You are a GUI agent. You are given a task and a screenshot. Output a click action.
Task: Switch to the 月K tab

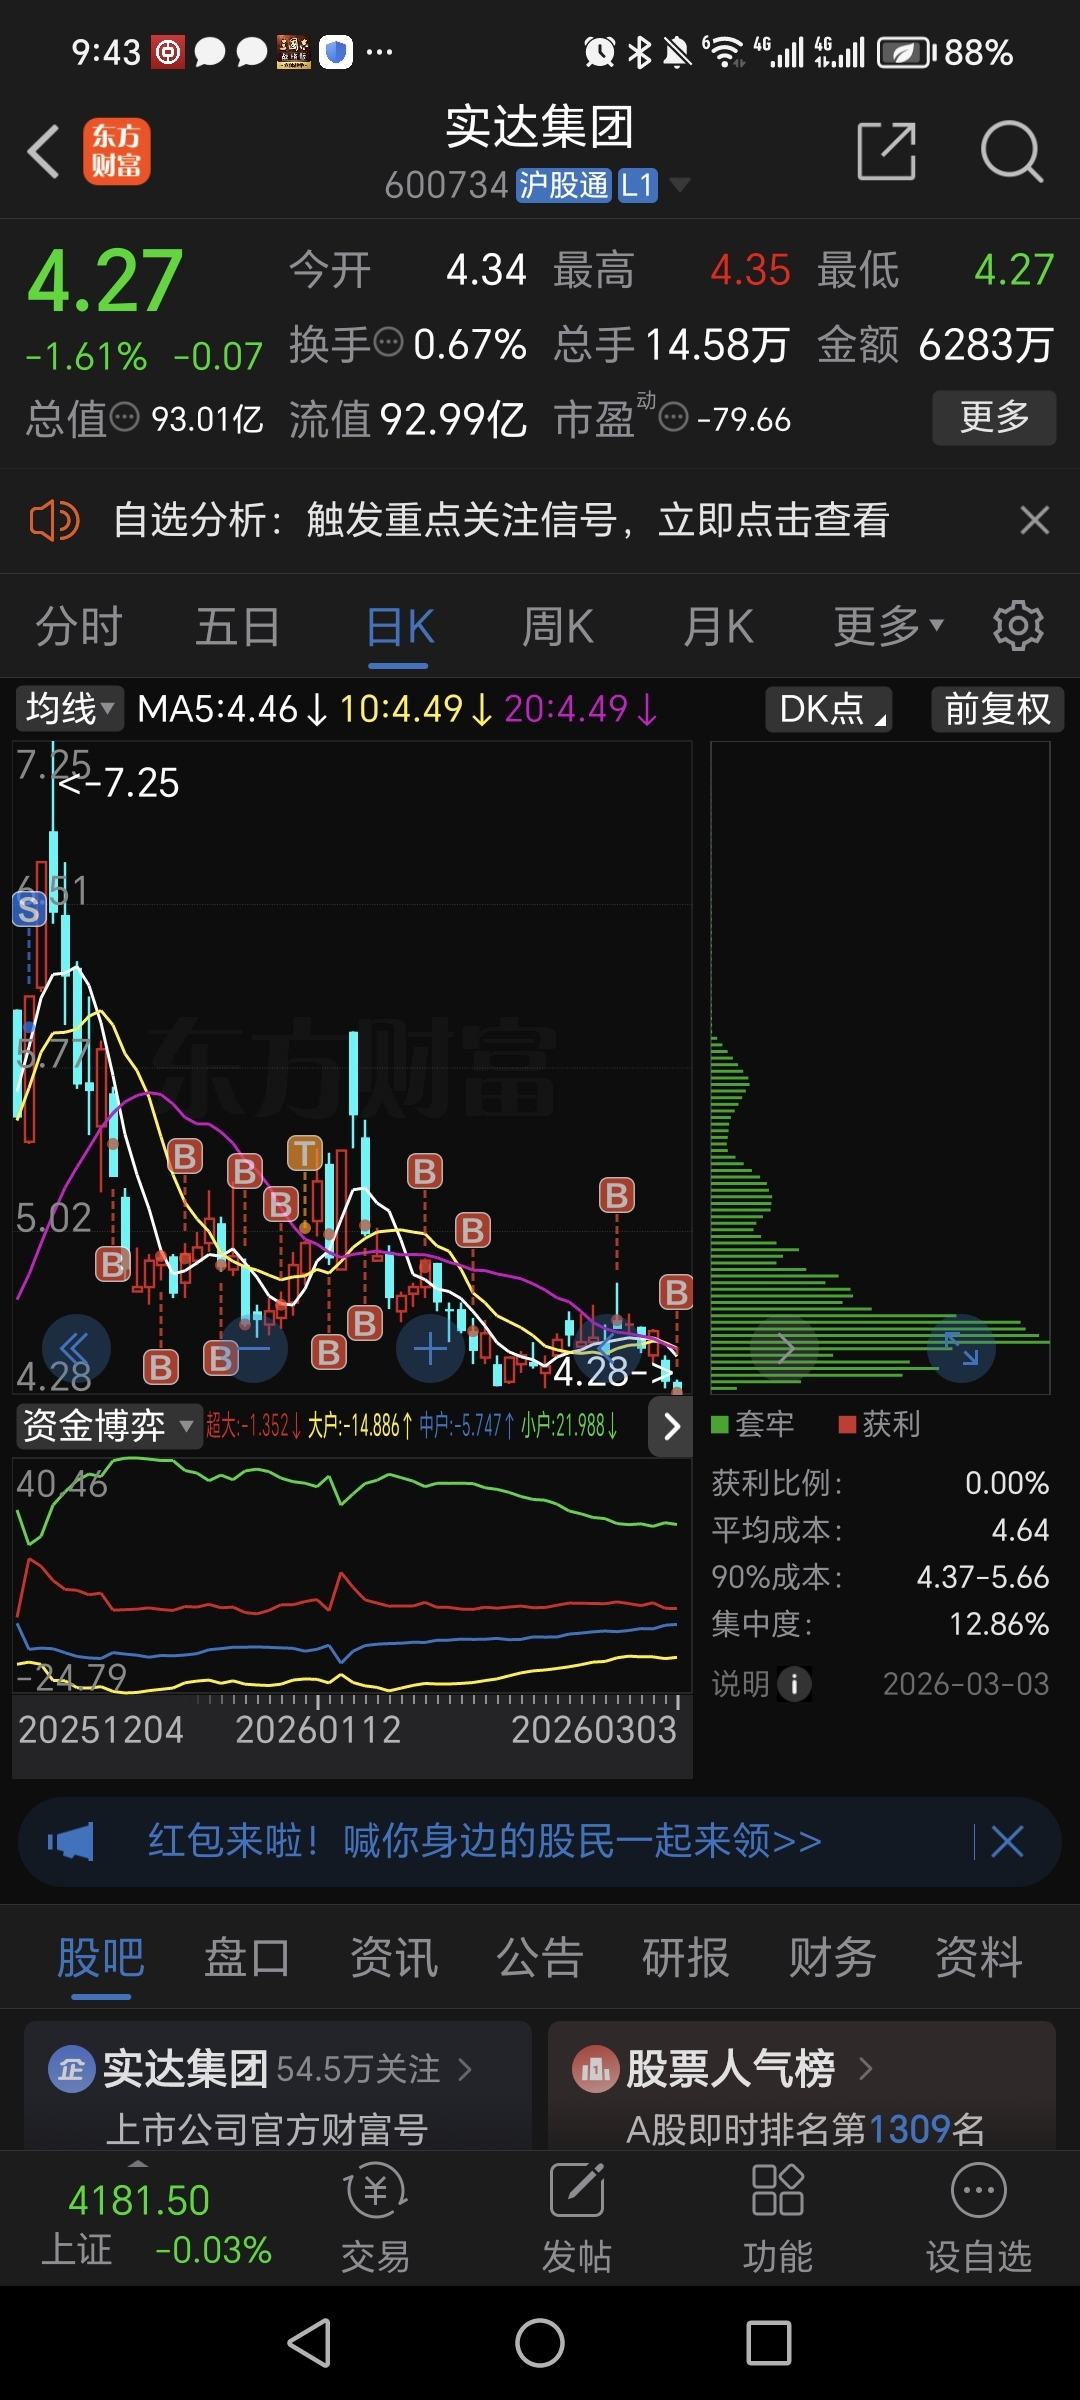(x=719, y=628)
